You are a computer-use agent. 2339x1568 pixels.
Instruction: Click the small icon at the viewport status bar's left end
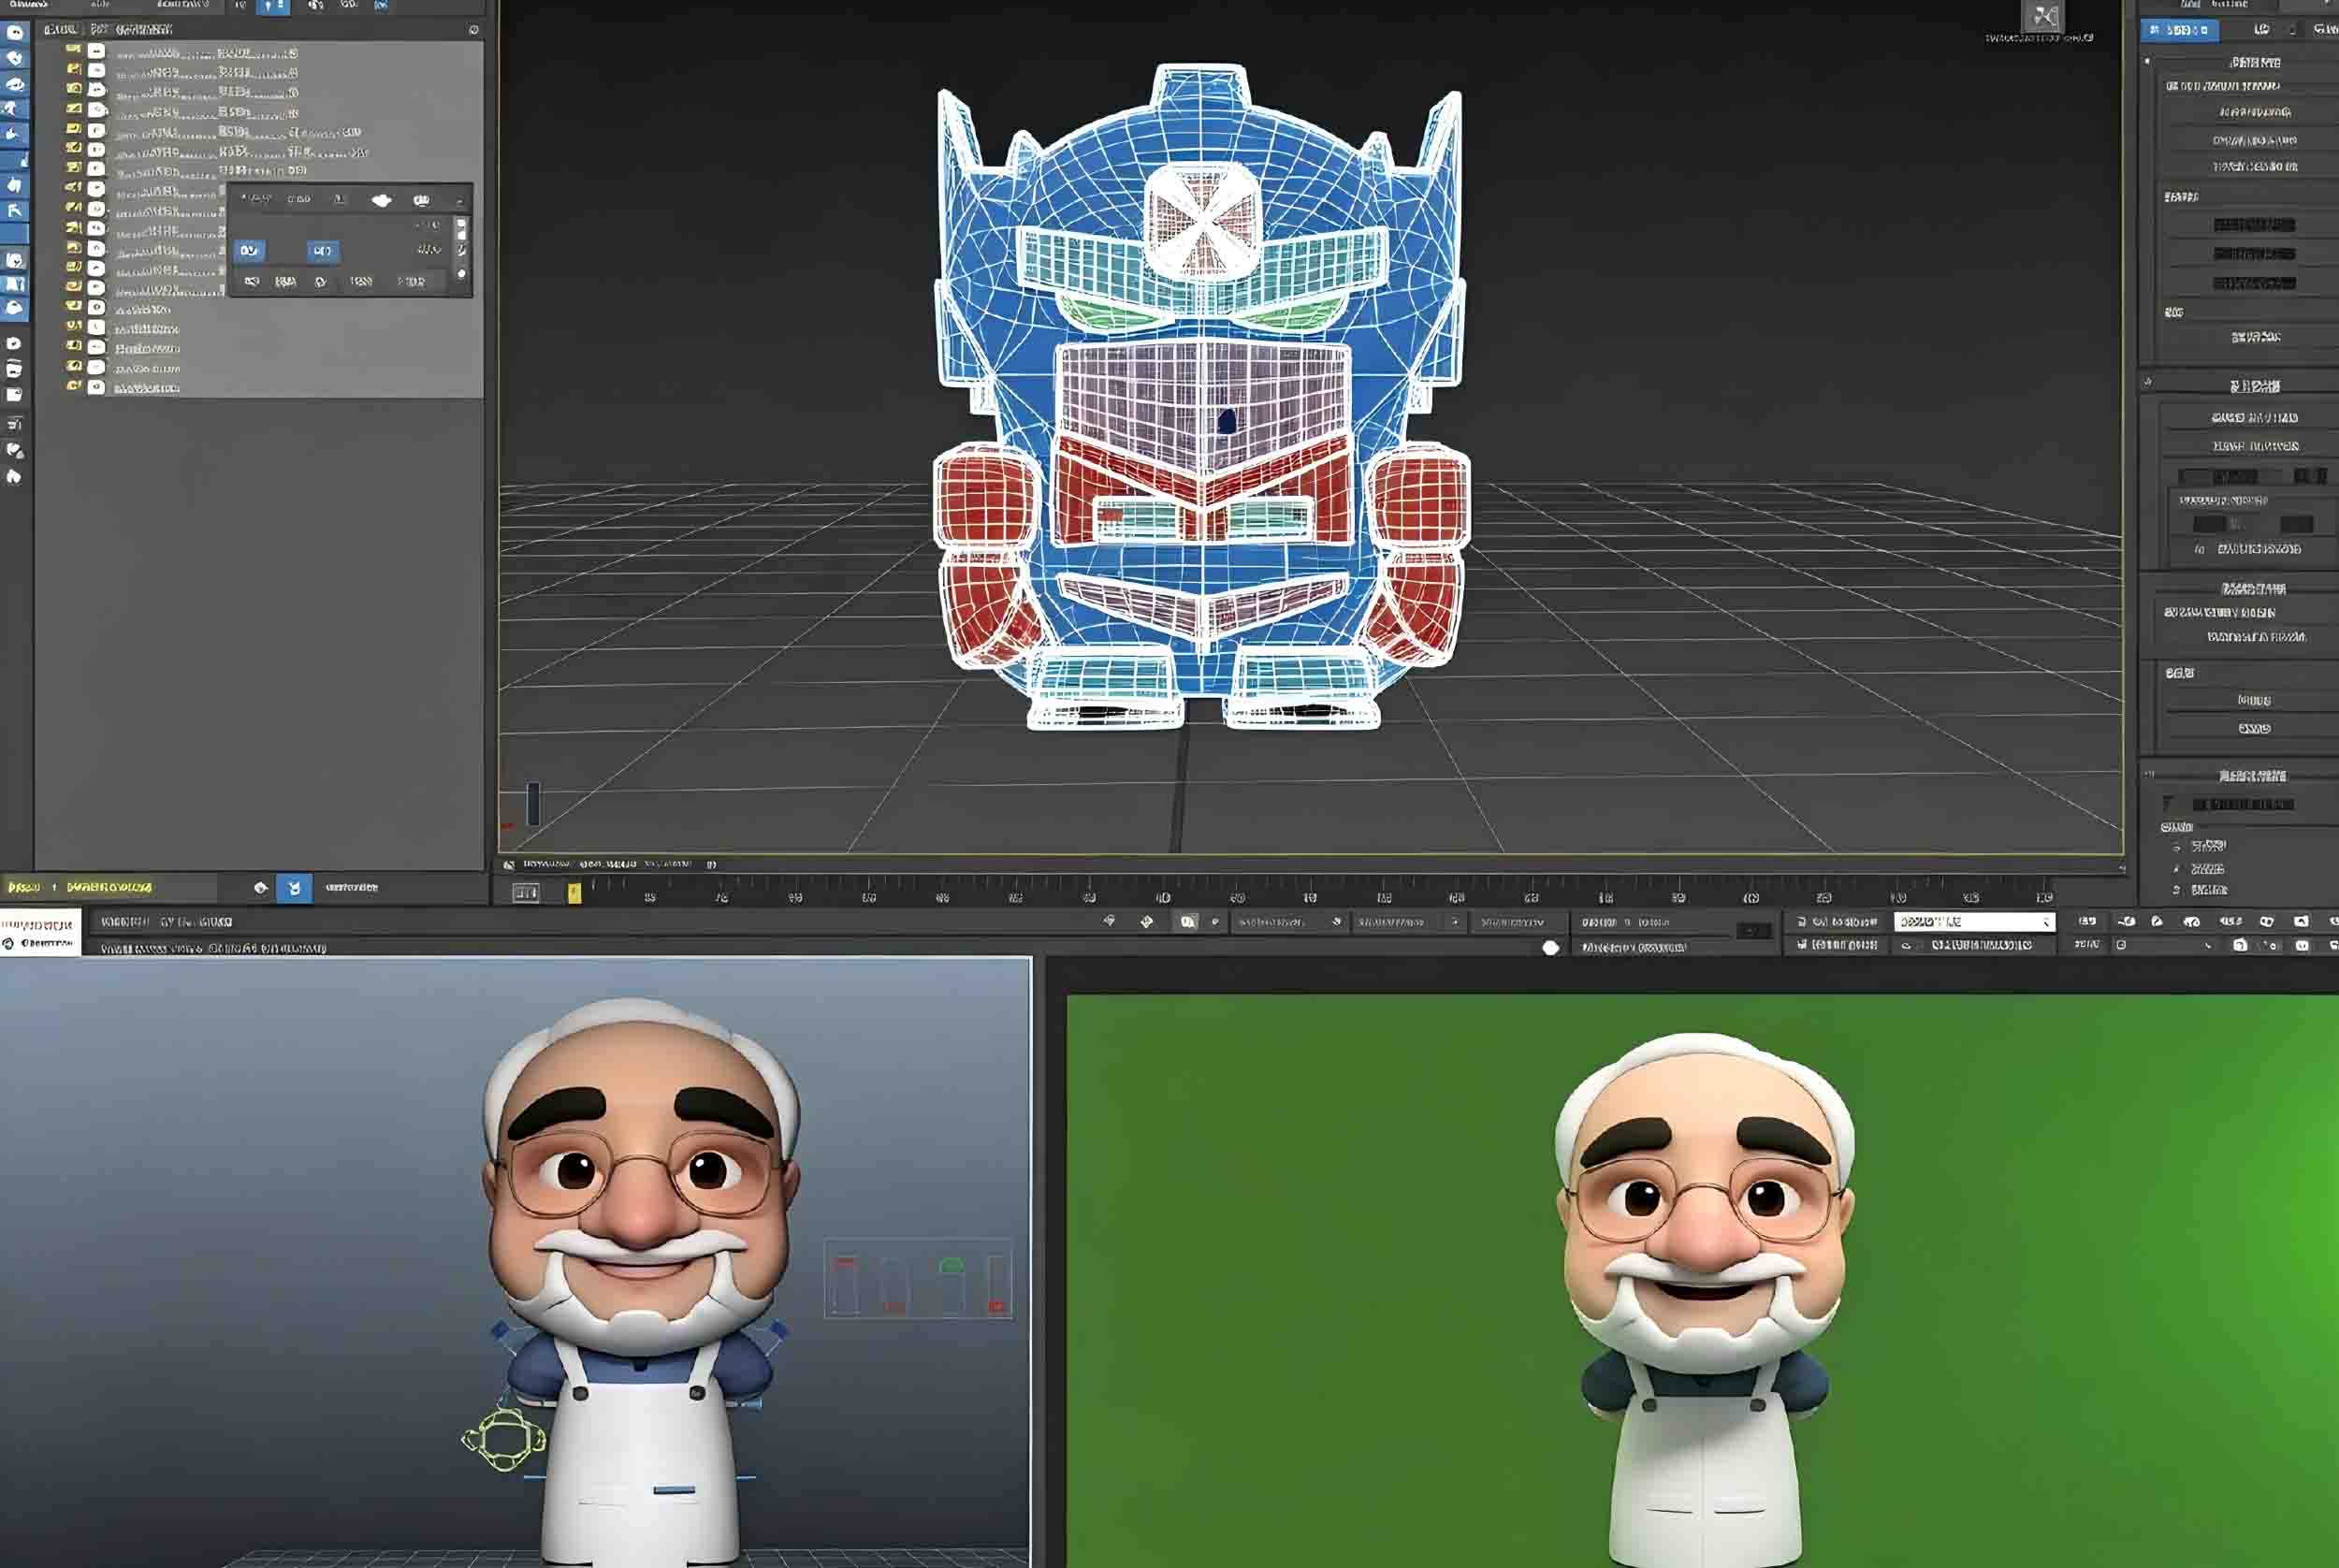(x=509, y=864)
